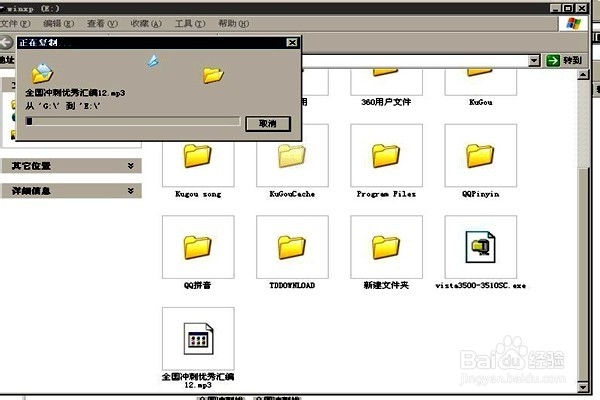600x400 pixels.
Task: Click the copy progress bar
Action: (133, 121)
